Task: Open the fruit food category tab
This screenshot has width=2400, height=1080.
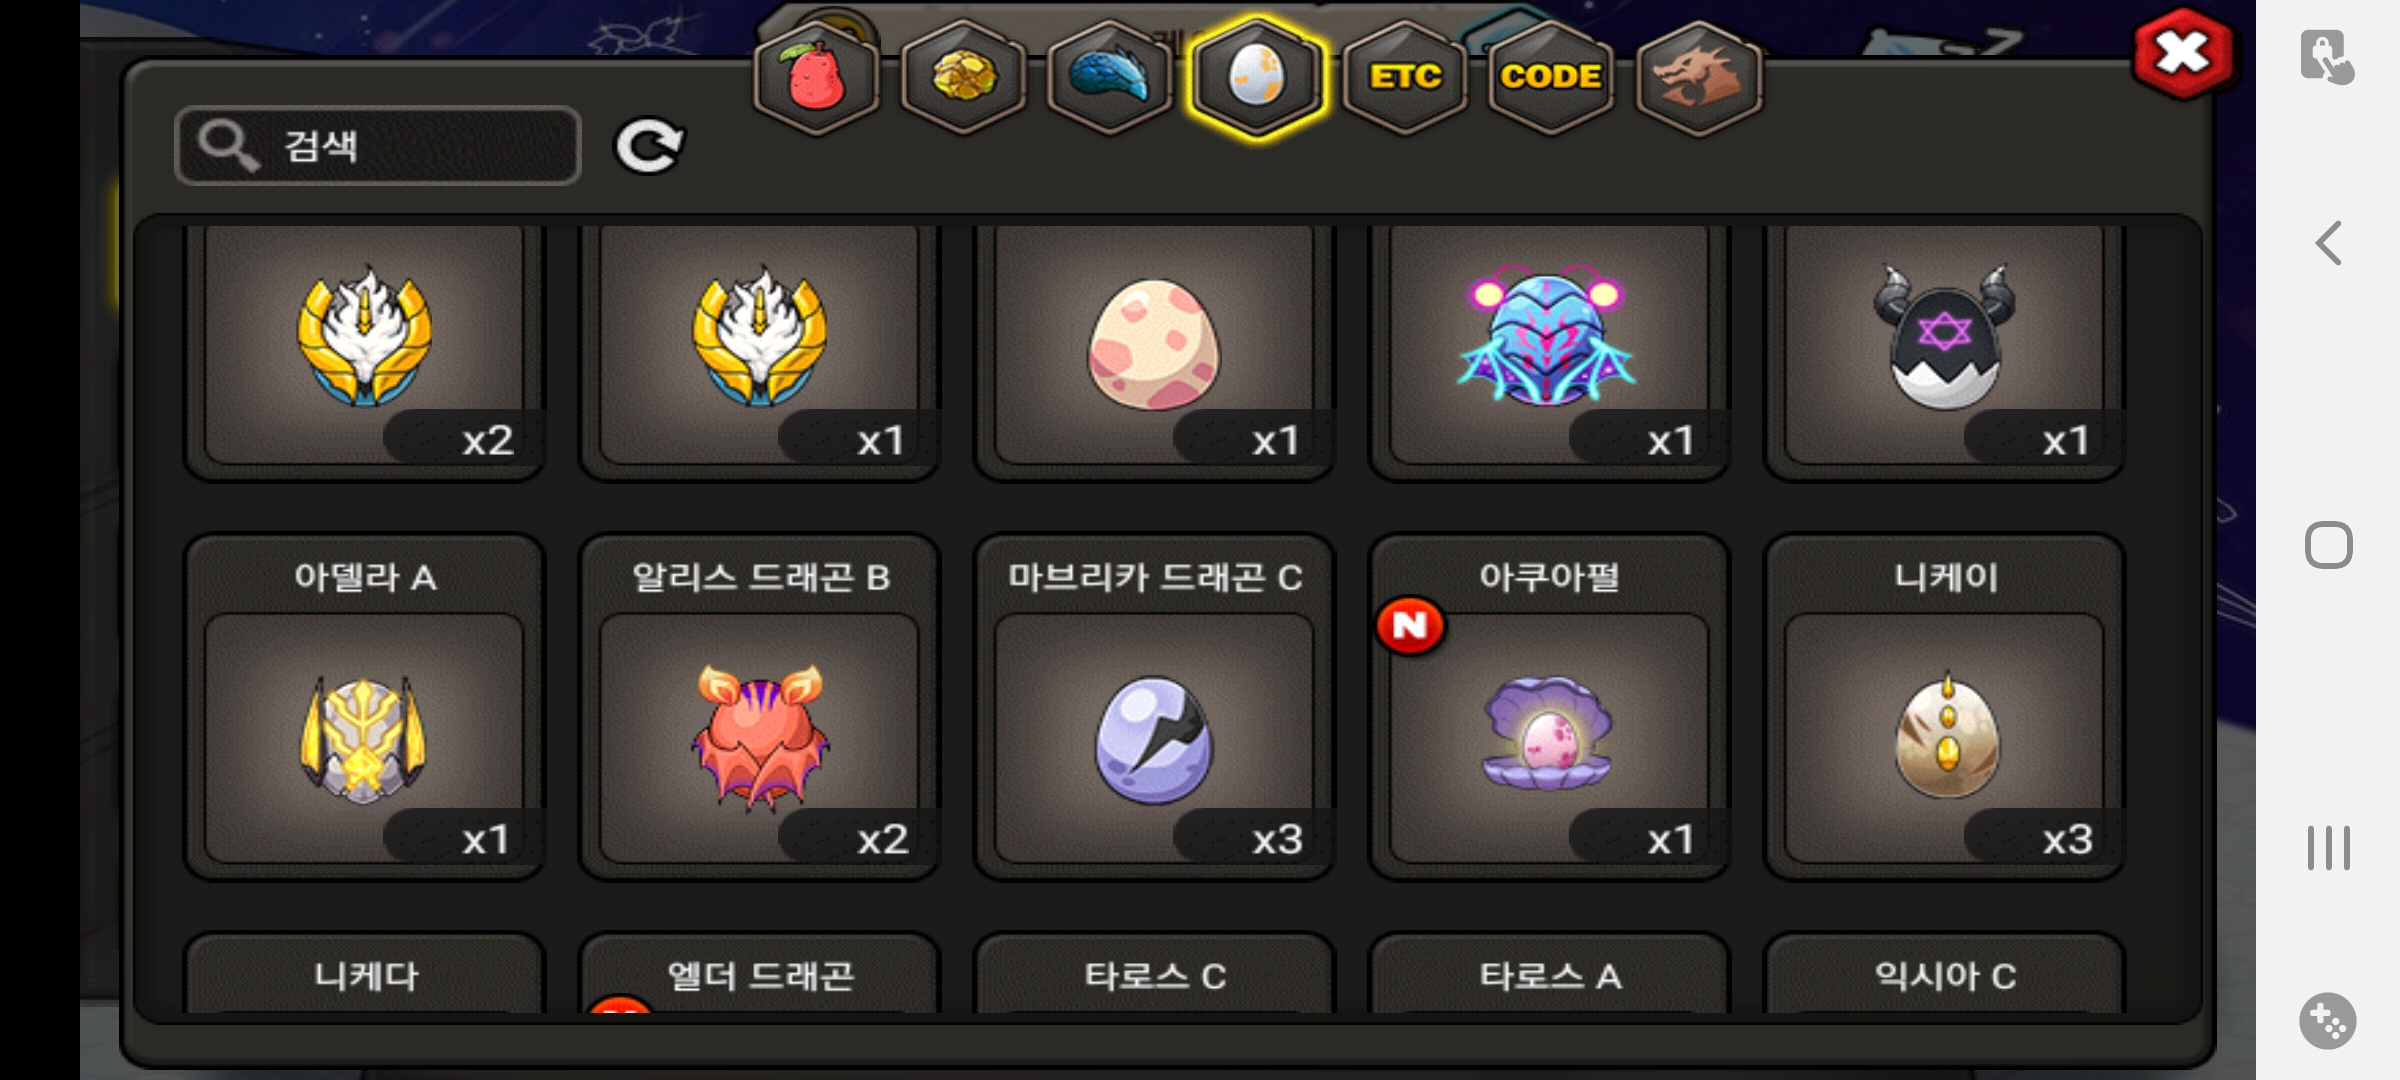Action: tap(816, 77)
